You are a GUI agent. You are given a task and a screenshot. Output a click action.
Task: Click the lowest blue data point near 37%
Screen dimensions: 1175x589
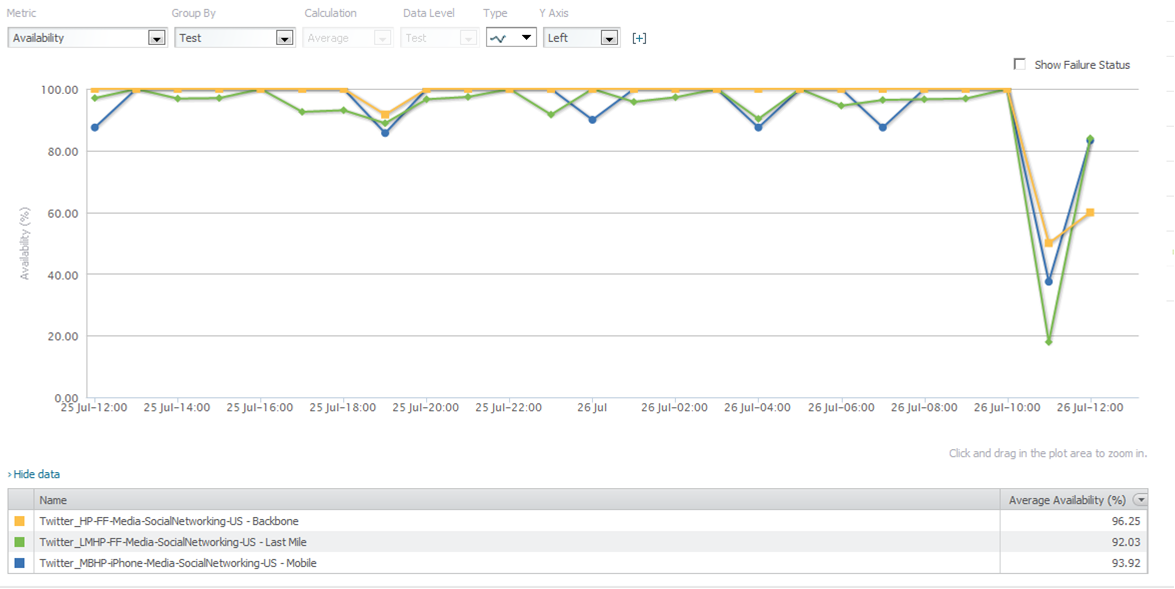coord(1049,281)
